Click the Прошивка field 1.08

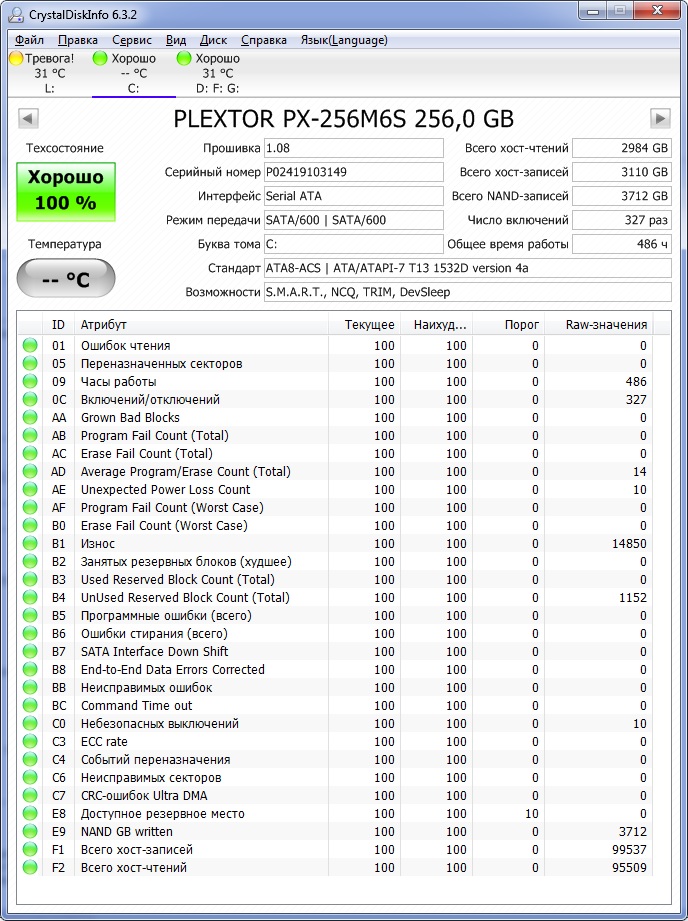[354, 148]
